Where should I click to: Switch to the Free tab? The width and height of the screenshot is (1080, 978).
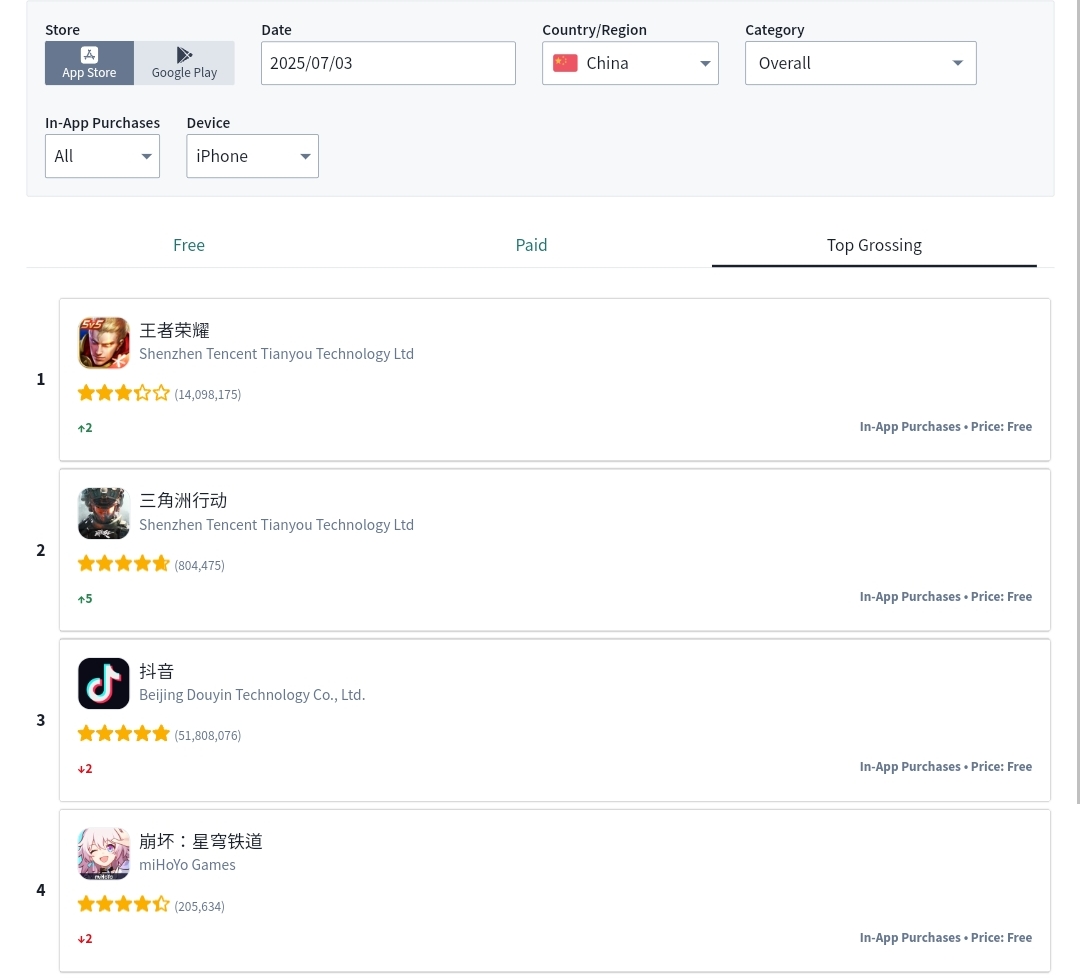[189, 245]
